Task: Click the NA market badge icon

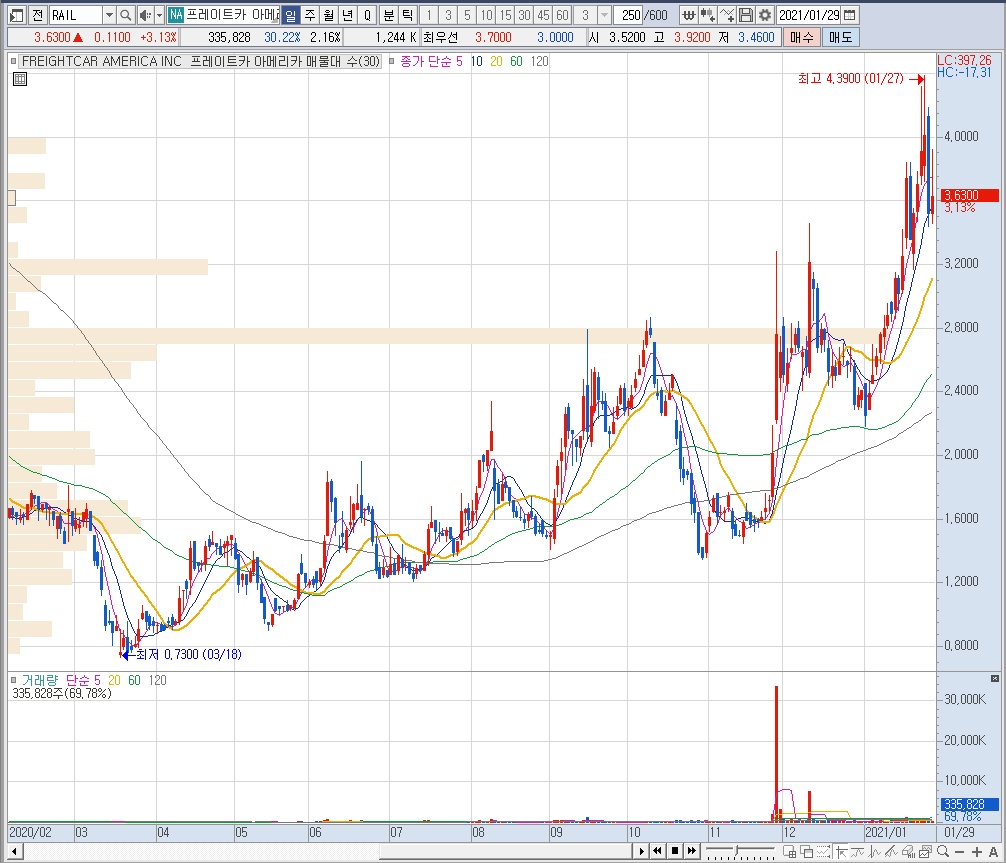Action: [176, 15]
